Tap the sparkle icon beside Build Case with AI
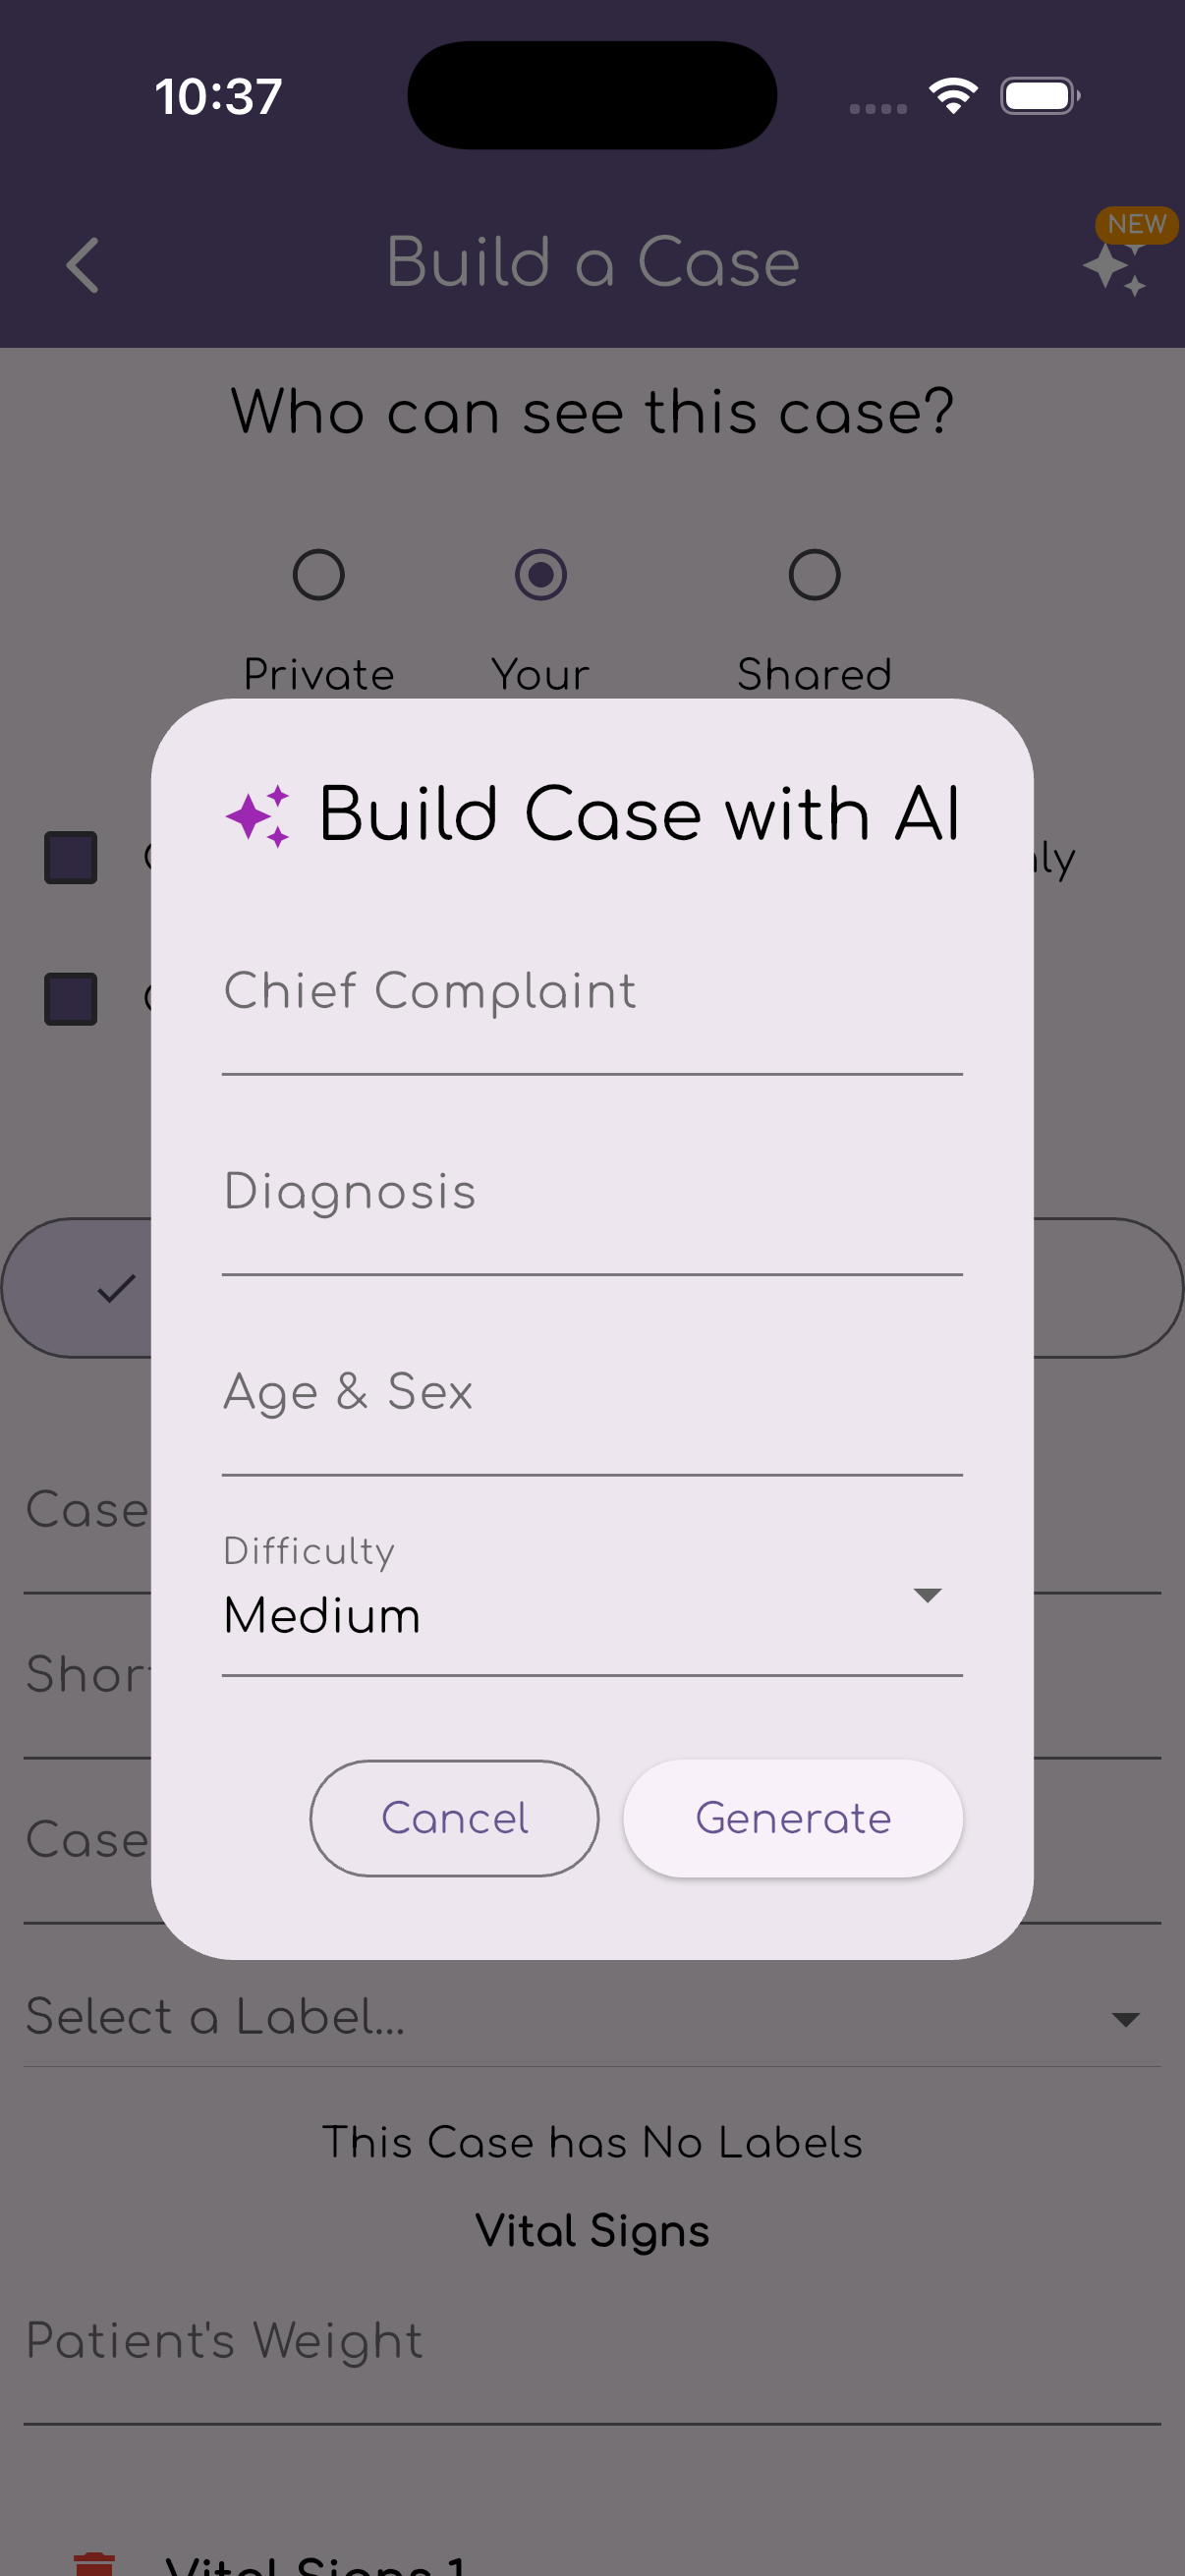 pos(257,815)
